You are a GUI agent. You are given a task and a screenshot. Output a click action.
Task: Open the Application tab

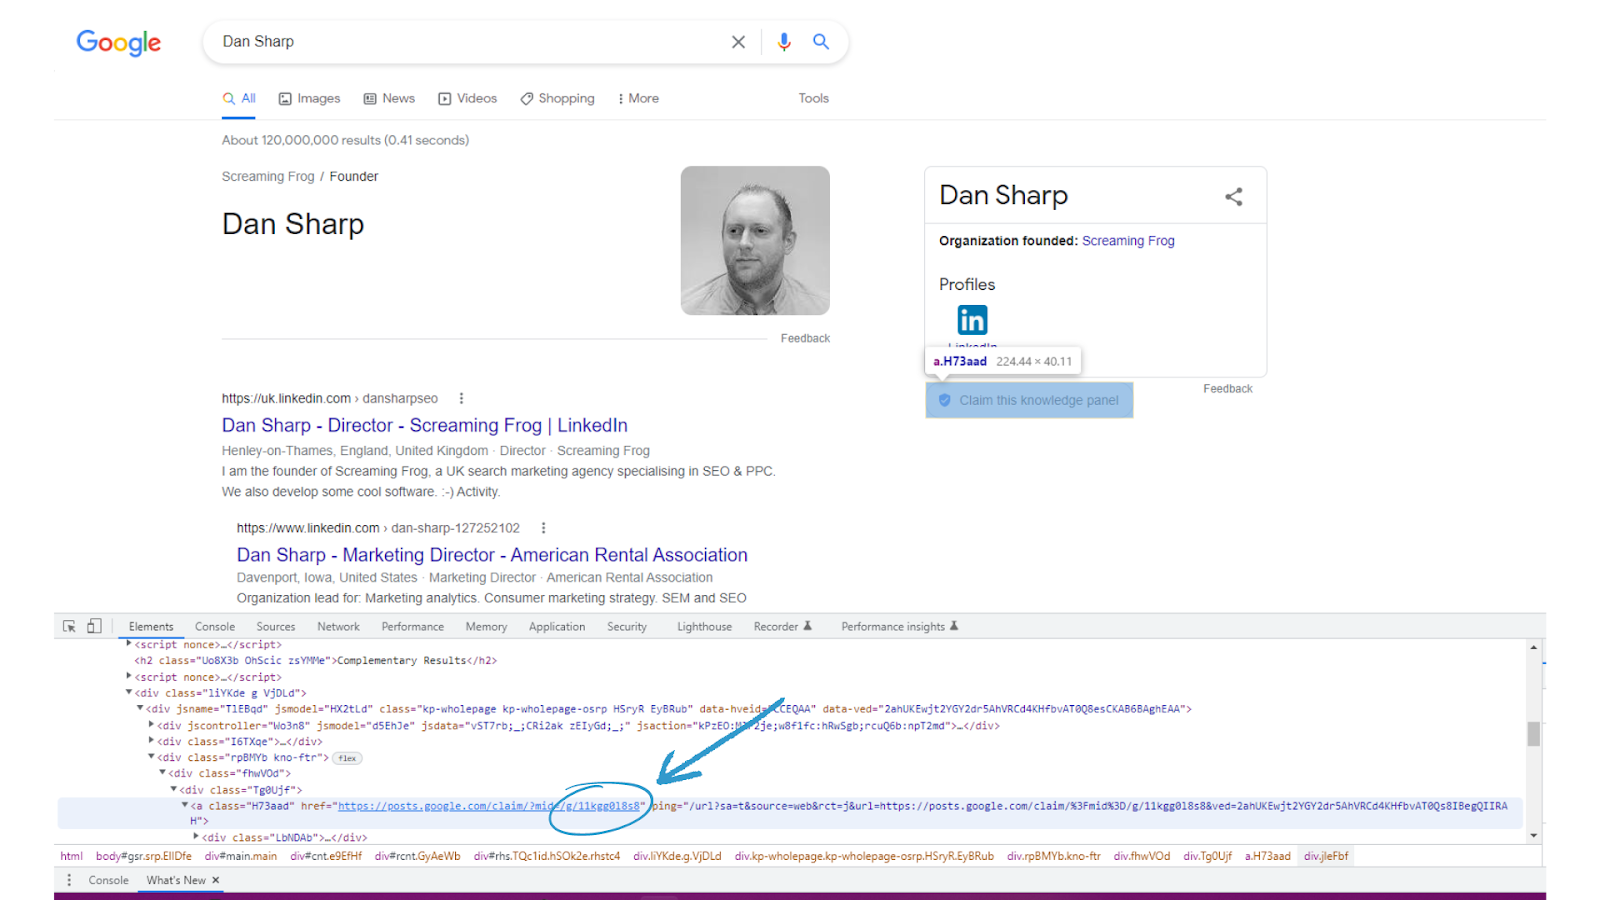point(557,627)
